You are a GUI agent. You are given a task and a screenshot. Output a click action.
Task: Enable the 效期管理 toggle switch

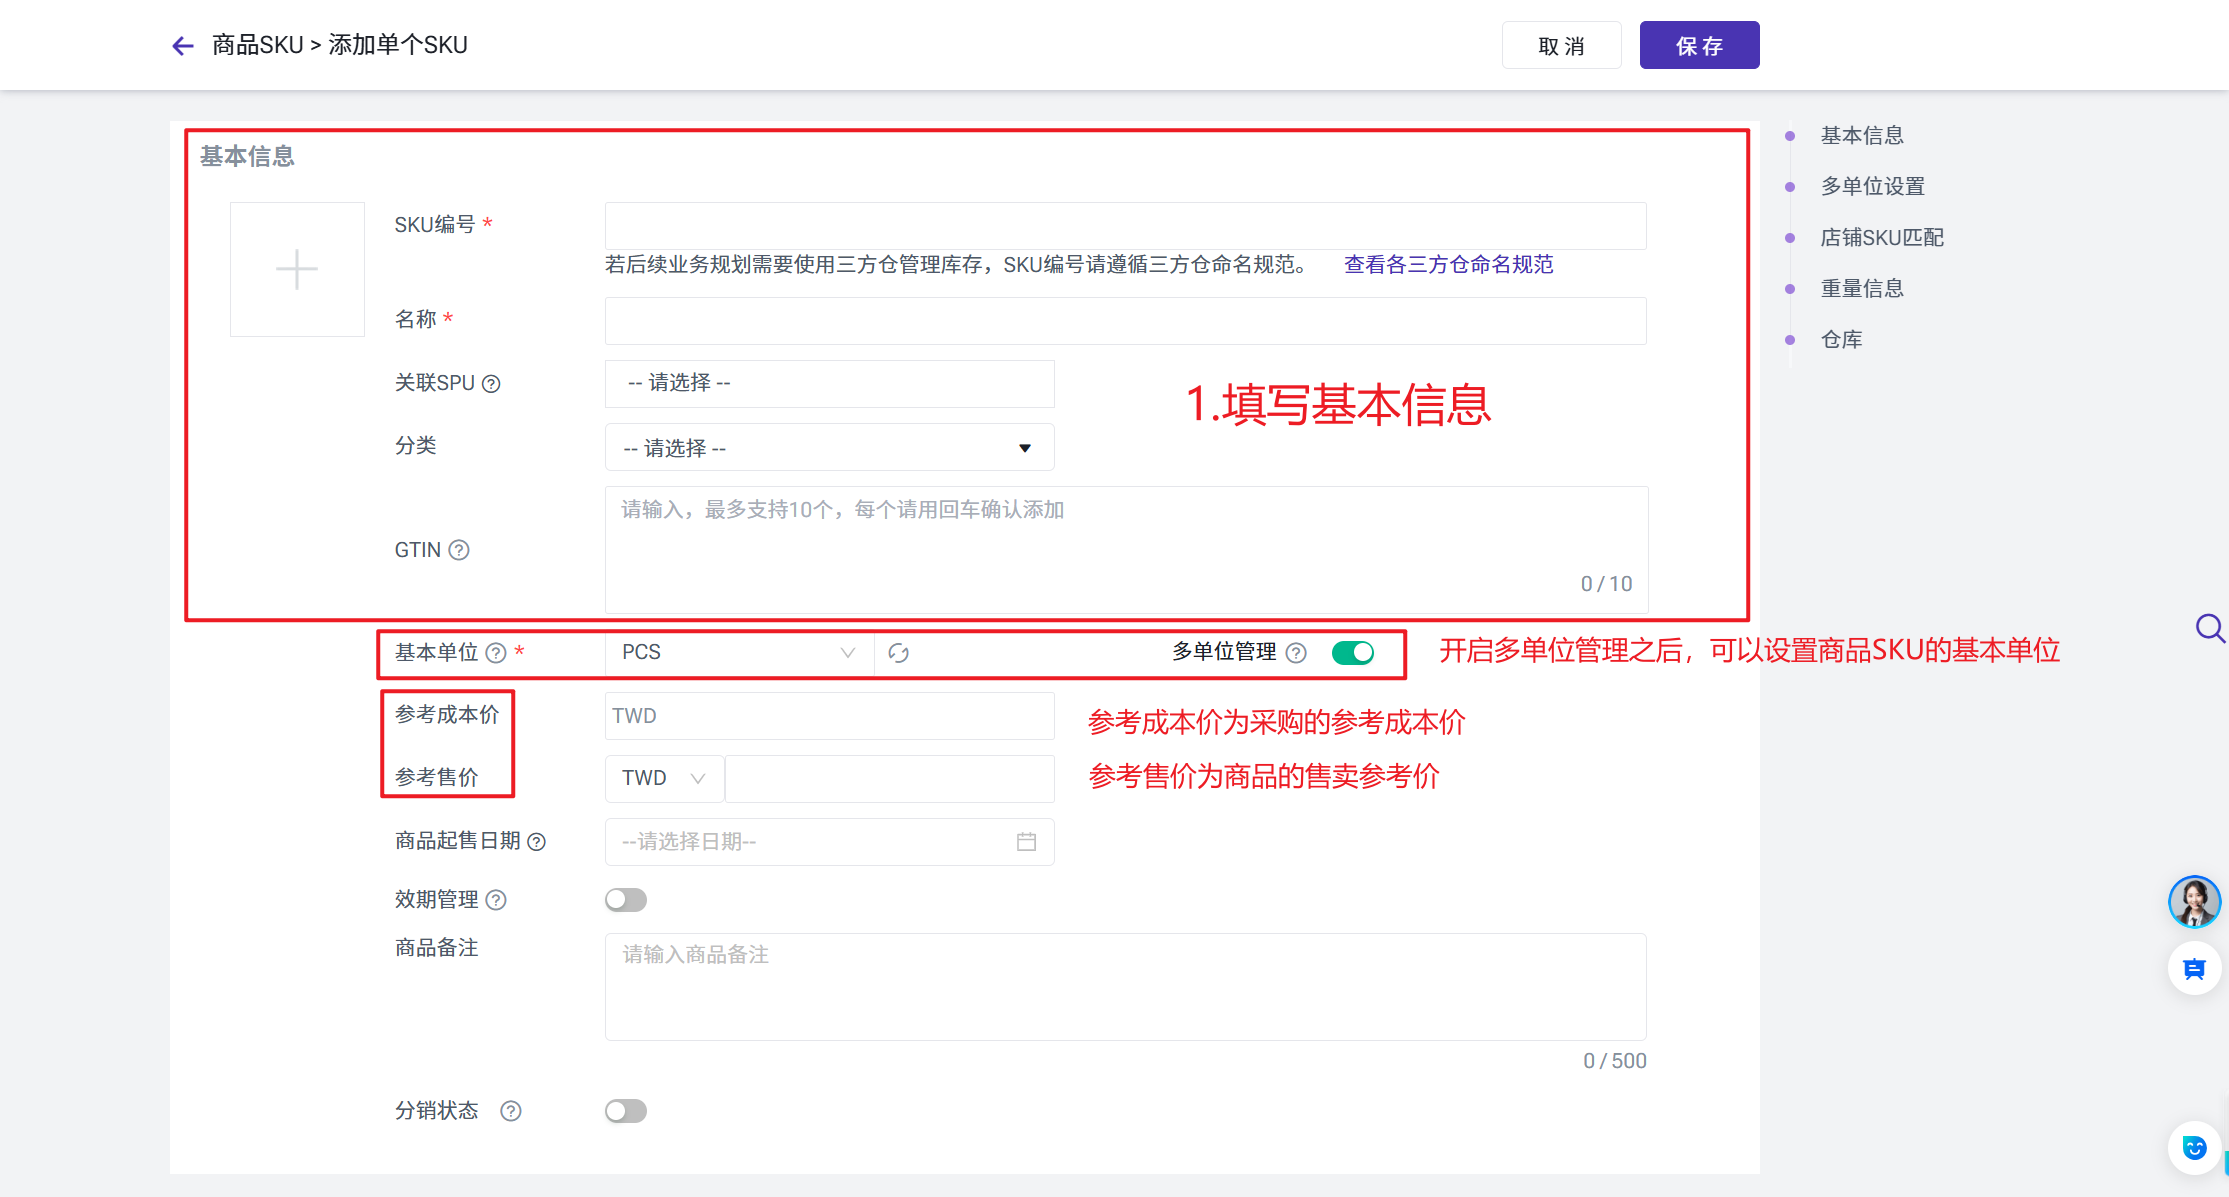point(626,900)
